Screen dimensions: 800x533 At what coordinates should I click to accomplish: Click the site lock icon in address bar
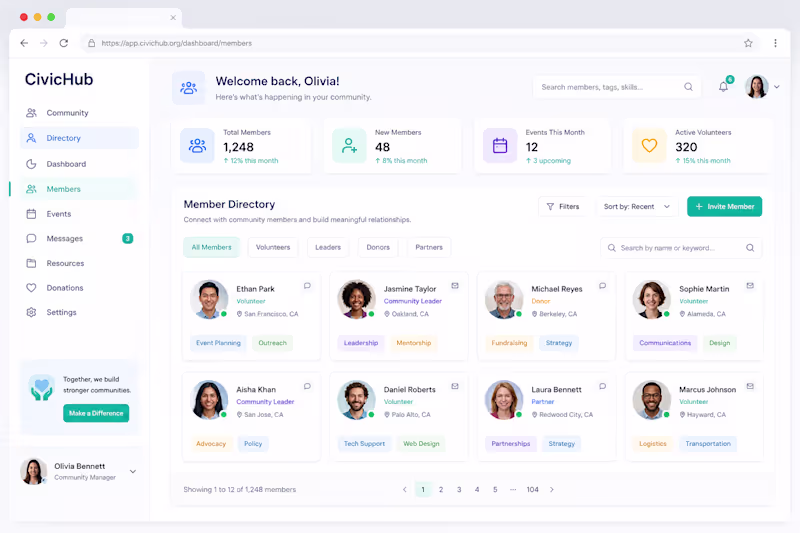point(91,43)
